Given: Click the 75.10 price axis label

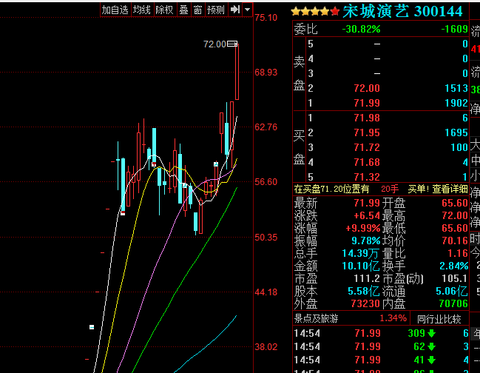Looking at the screenshot, I should [x=266, y=18].
